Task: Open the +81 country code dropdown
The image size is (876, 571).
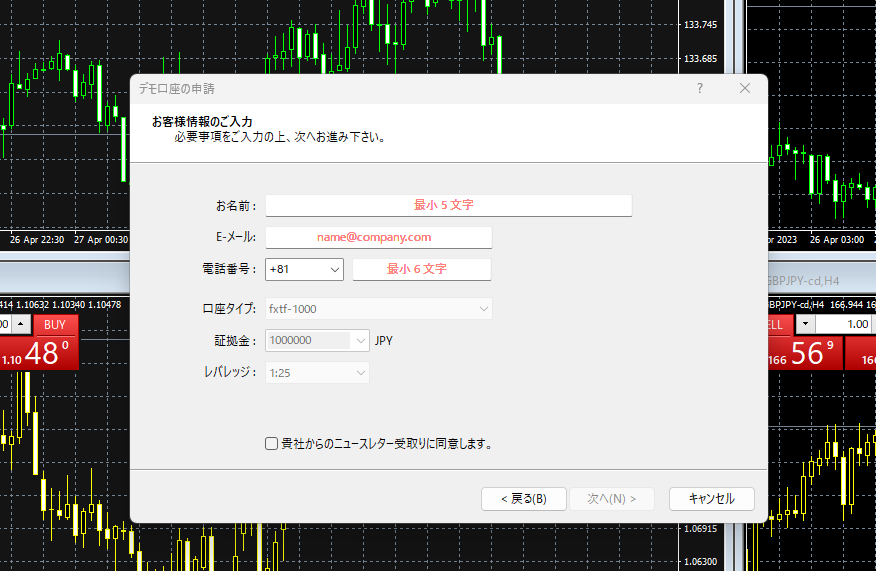Action: pos(304,269)
